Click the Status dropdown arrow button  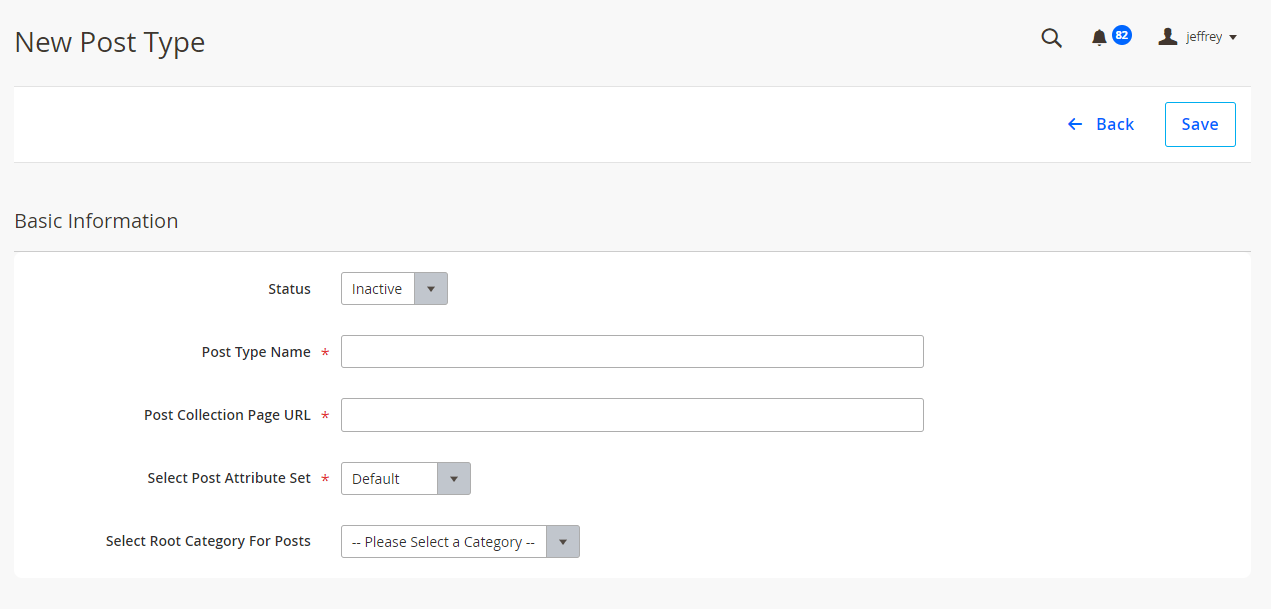(x=431, y=289)
